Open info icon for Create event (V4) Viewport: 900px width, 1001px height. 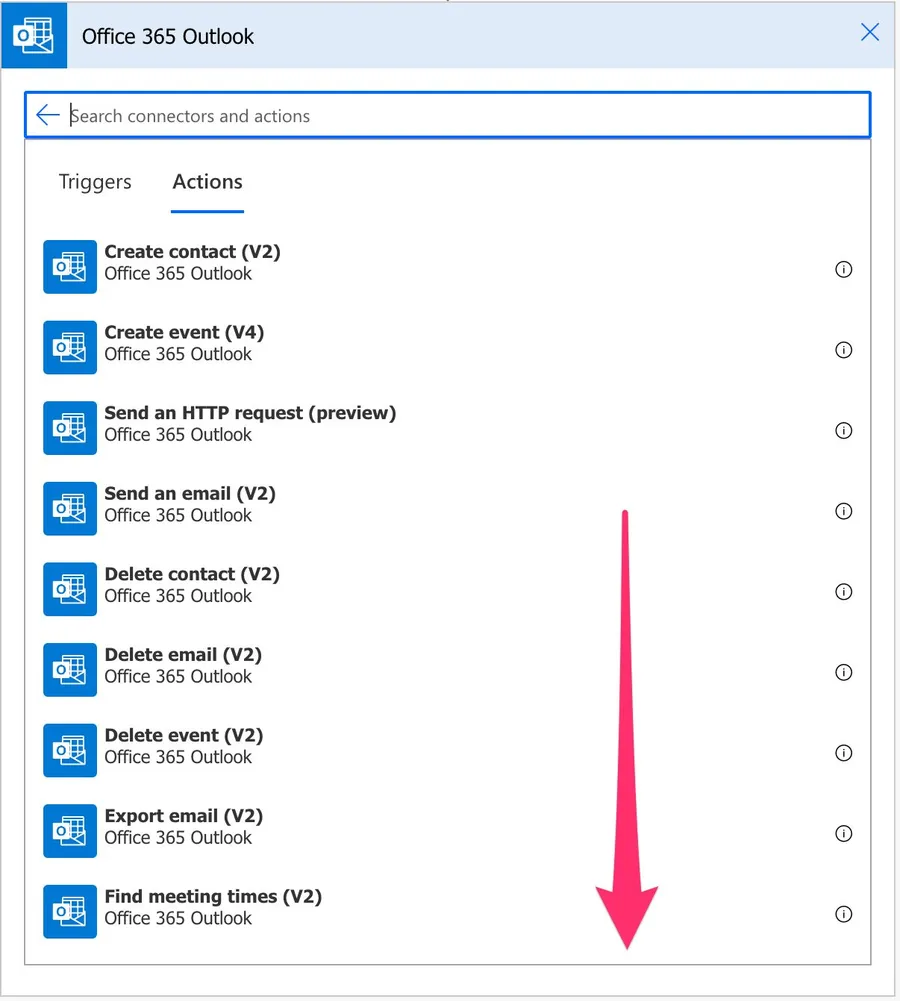click(x=843, y=350)
